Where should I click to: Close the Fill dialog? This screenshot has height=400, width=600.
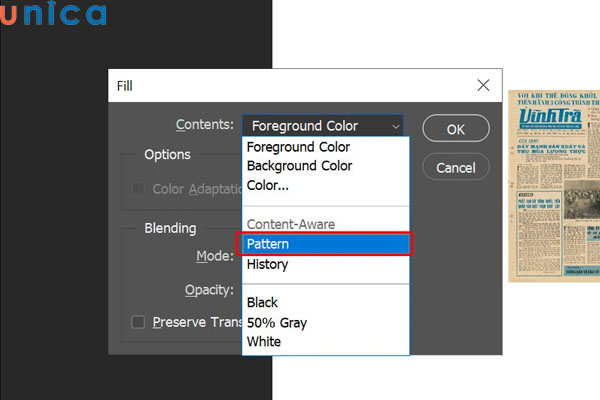point(483,86)
